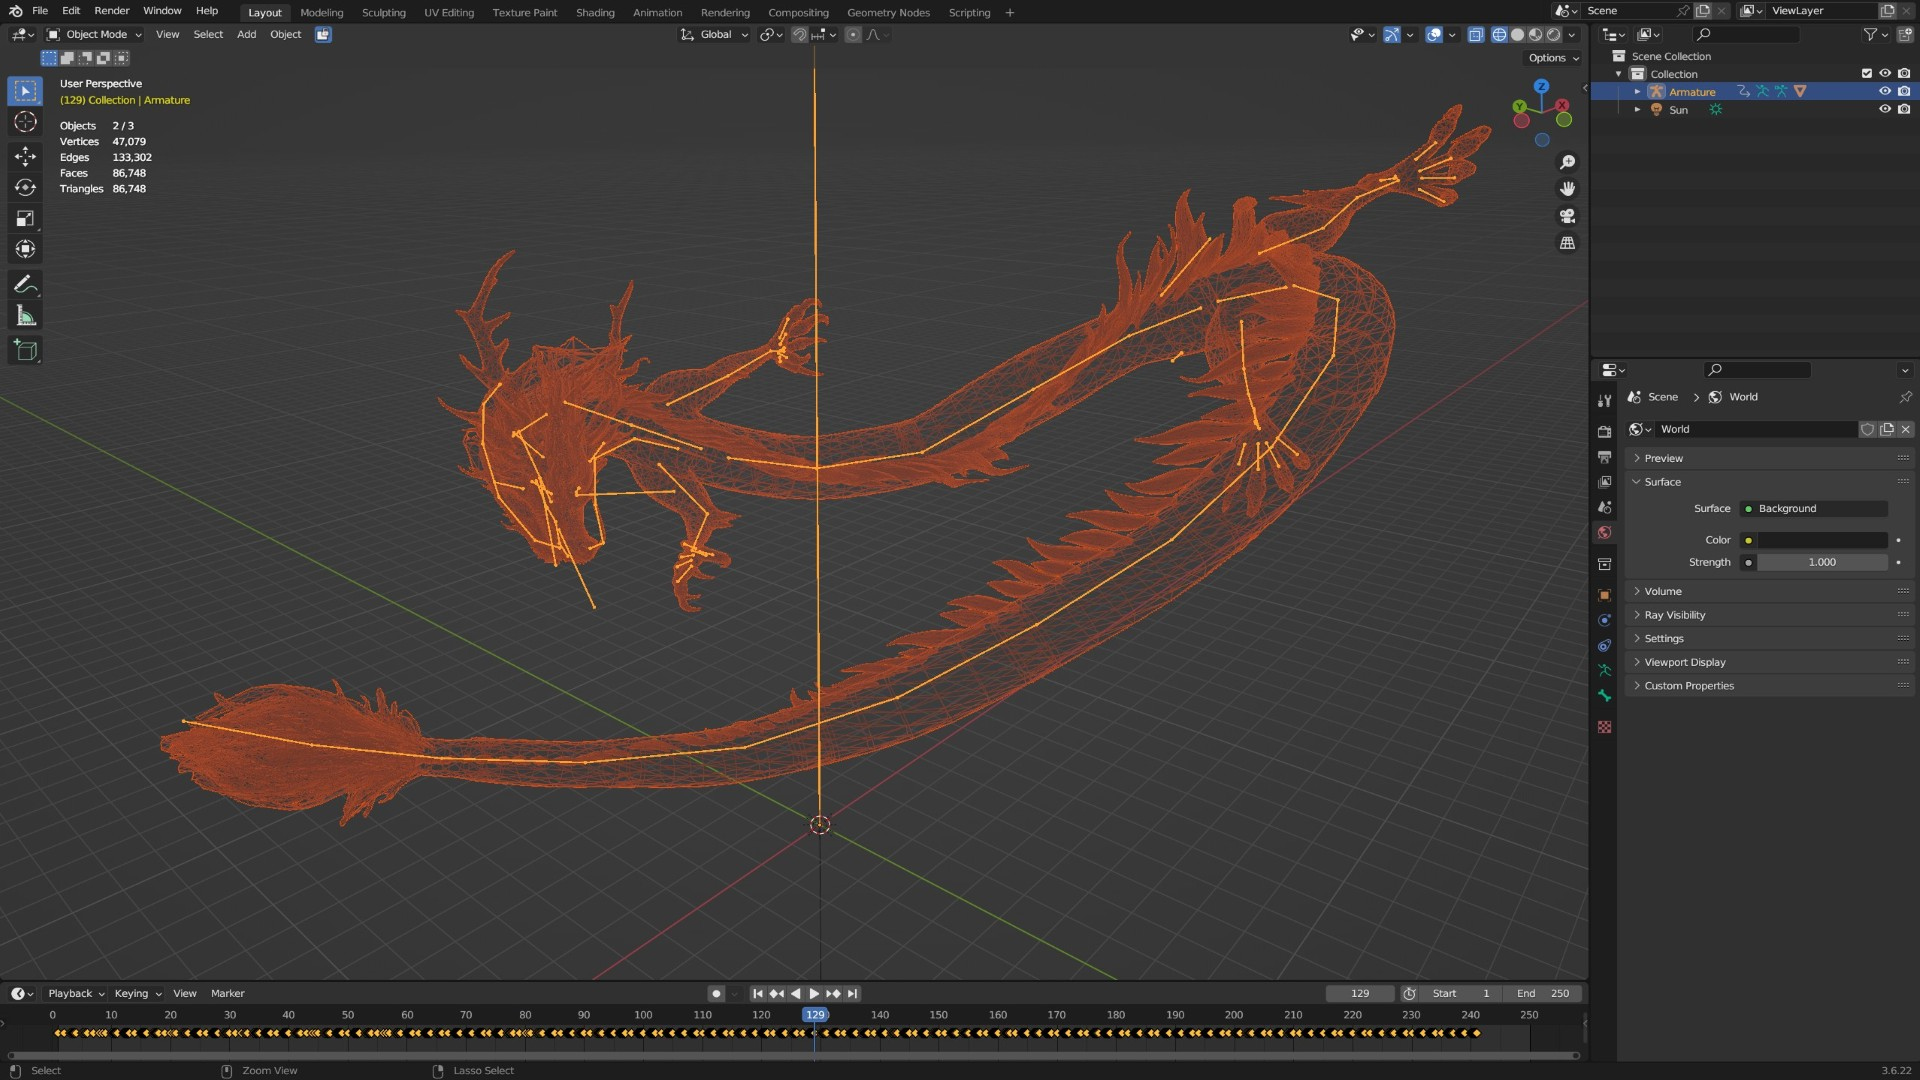This screenshot has height=1080, width=1920.
Task: Select the Add Cube tool
Action: (26, 350)
